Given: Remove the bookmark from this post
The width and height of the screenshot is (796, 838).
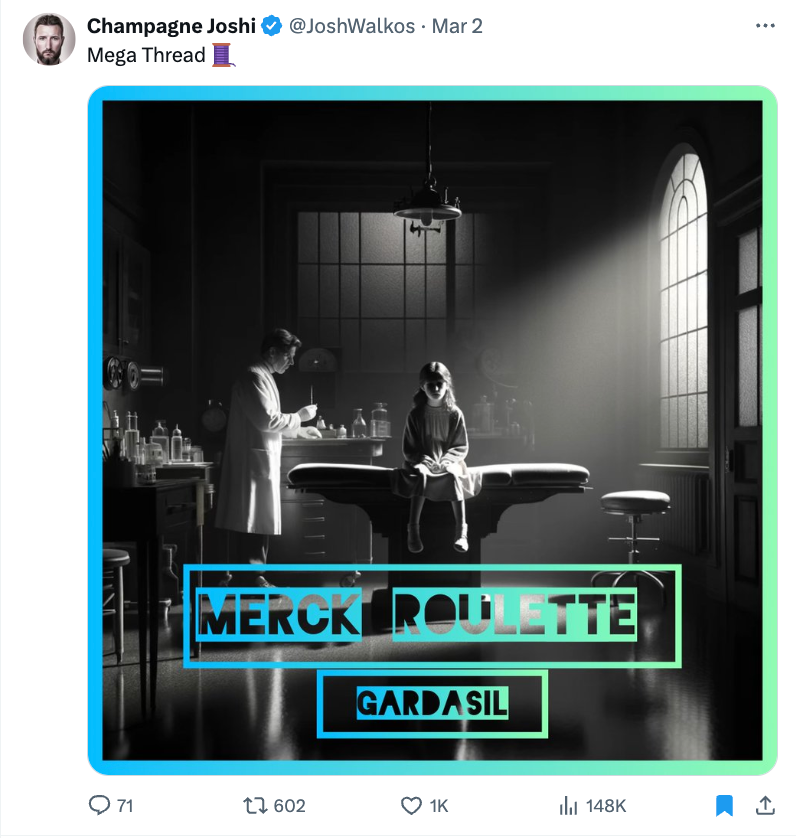Looking at the screenshot, I should coord(725,805).
